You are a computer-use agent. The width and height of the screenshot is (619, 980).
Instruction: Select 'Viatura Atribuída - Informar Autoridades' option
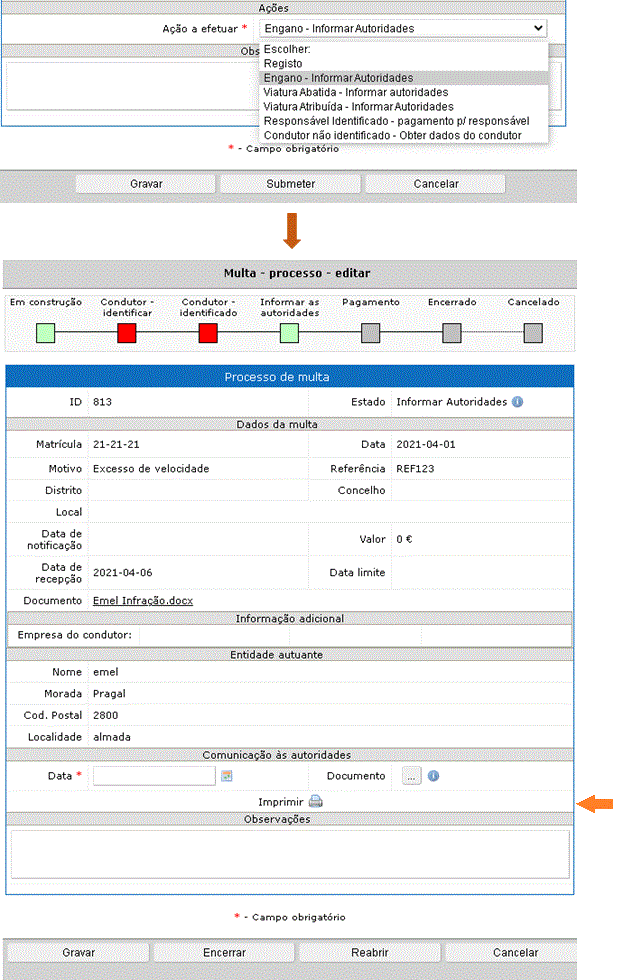(358, 106)
